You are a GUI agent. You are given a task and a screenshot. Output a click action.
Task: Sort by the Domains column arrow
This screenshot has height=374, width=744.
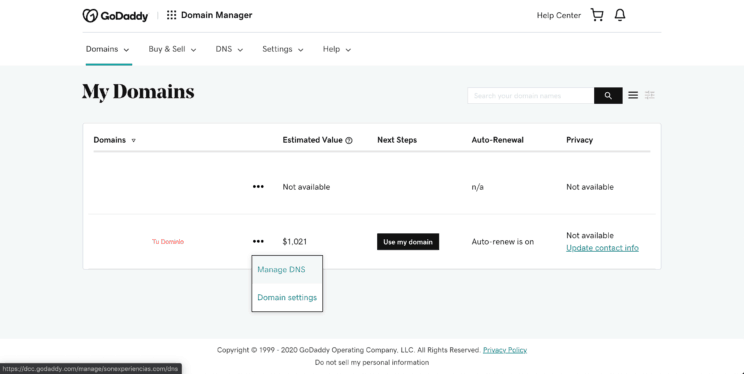tap(133, 140)
